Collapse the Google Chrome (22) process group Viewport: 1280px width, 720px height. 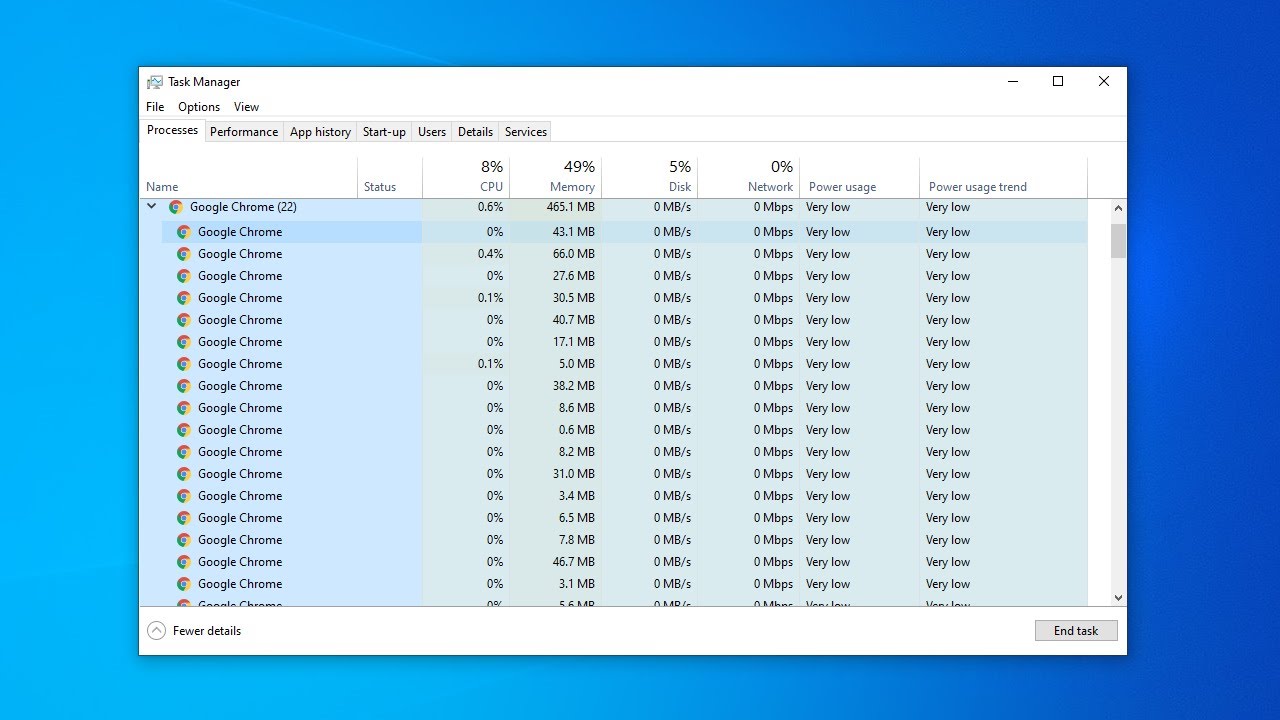(x=152, y=207)
